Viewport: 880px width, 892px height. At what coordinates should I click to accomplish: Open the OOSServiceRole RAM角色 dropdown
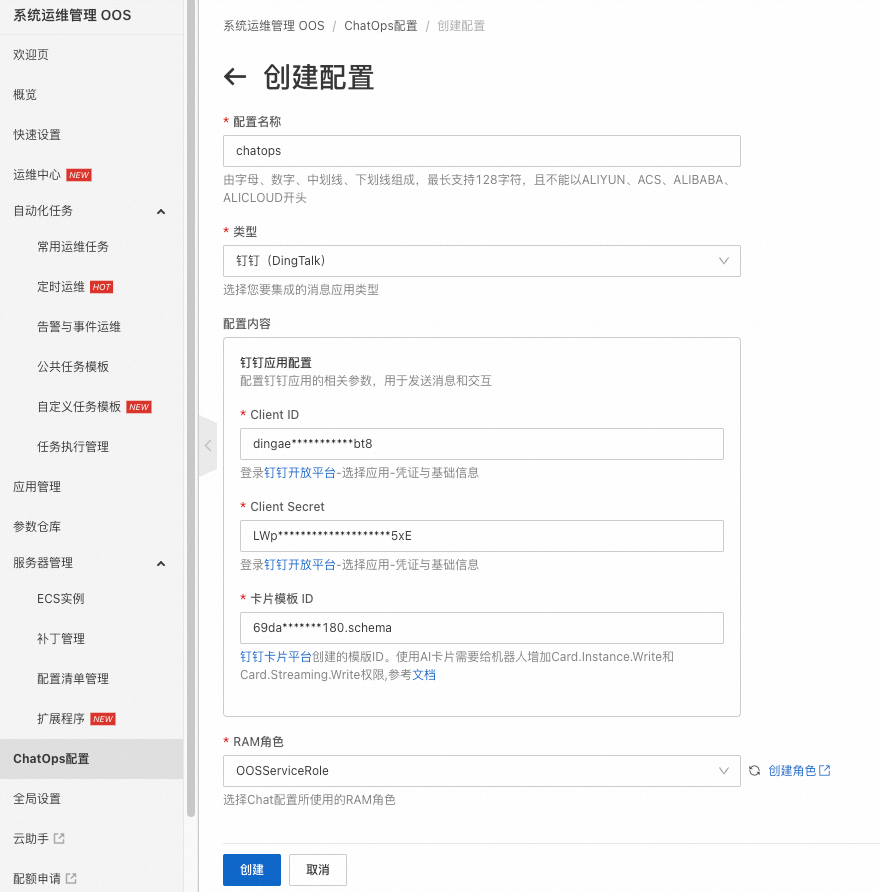(x=481, y=771)
